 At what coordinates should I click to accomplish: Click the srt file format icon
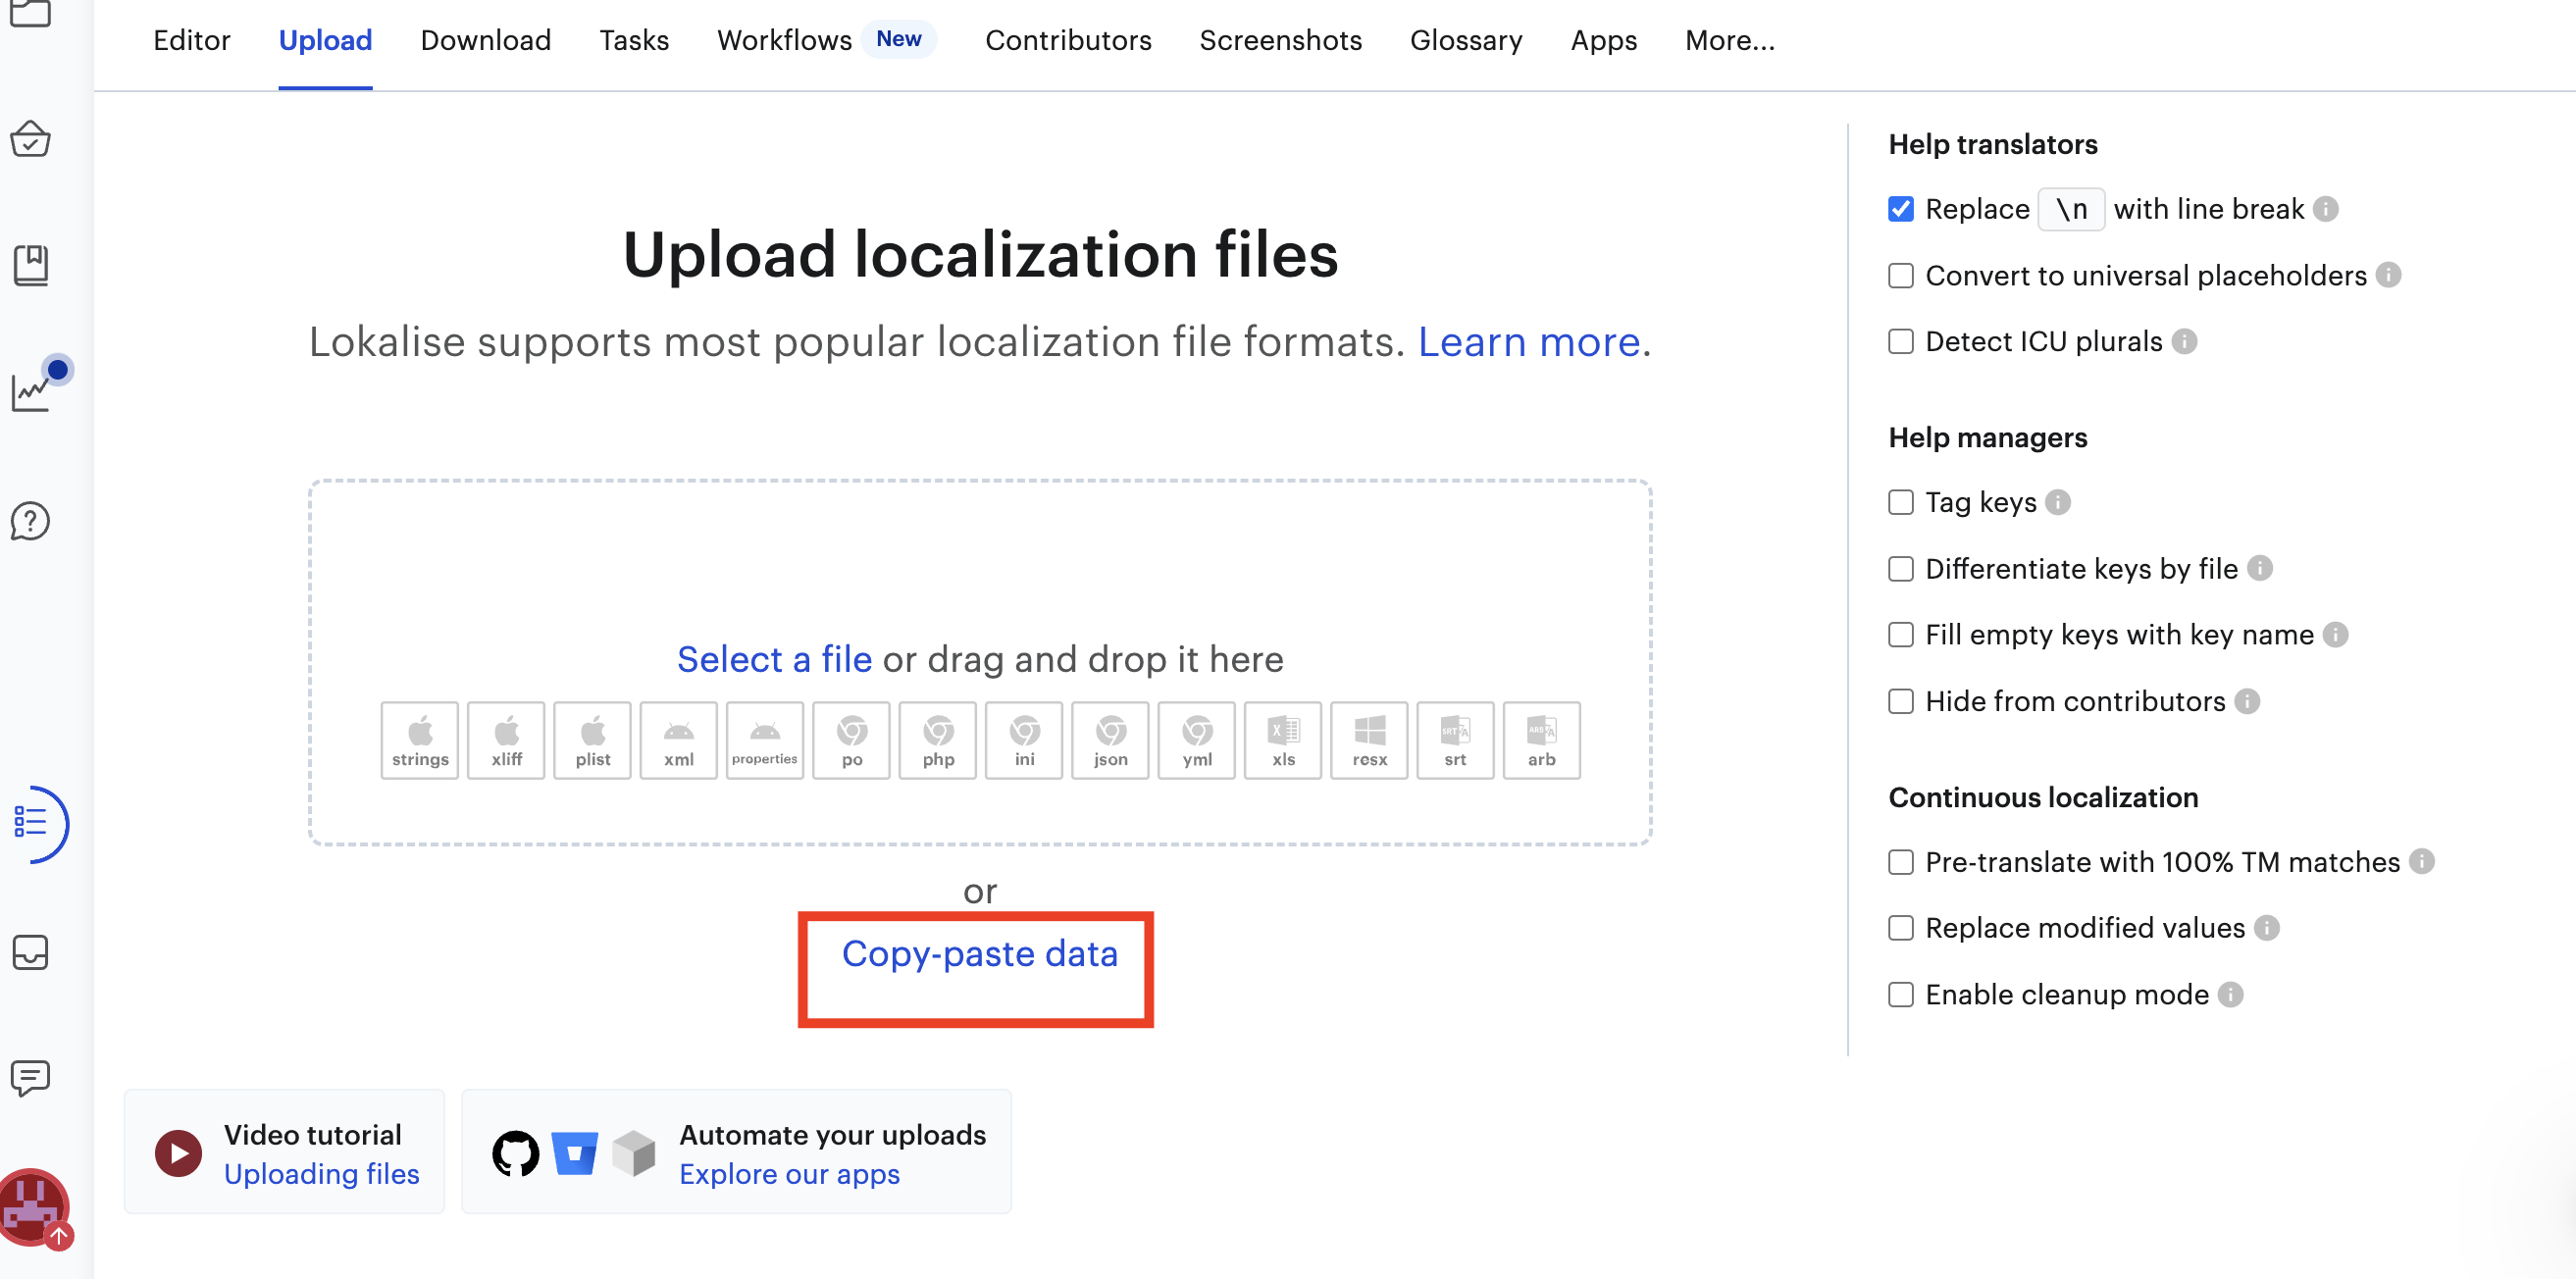[x=1456, y=740]
